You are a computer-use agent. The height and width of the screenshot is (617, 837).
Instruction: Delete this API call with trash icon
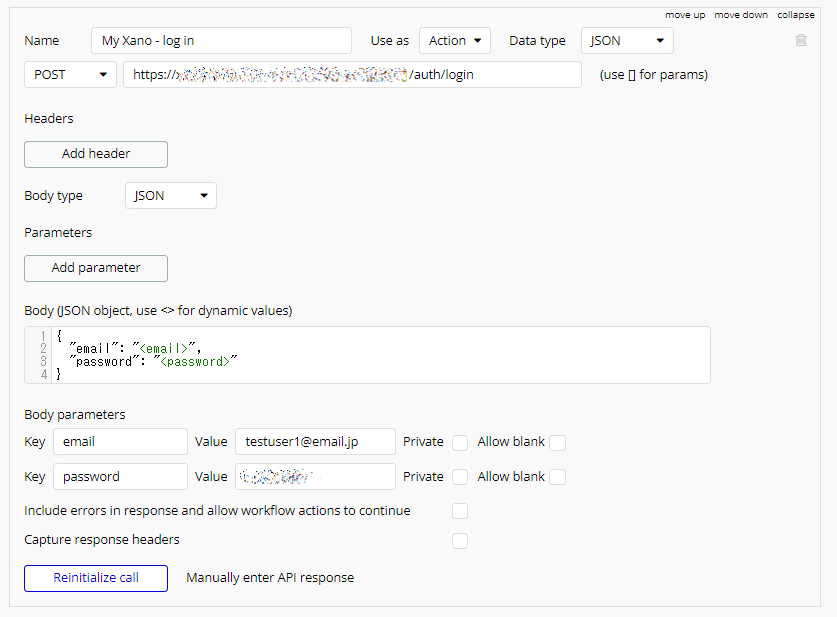(800, 41)
